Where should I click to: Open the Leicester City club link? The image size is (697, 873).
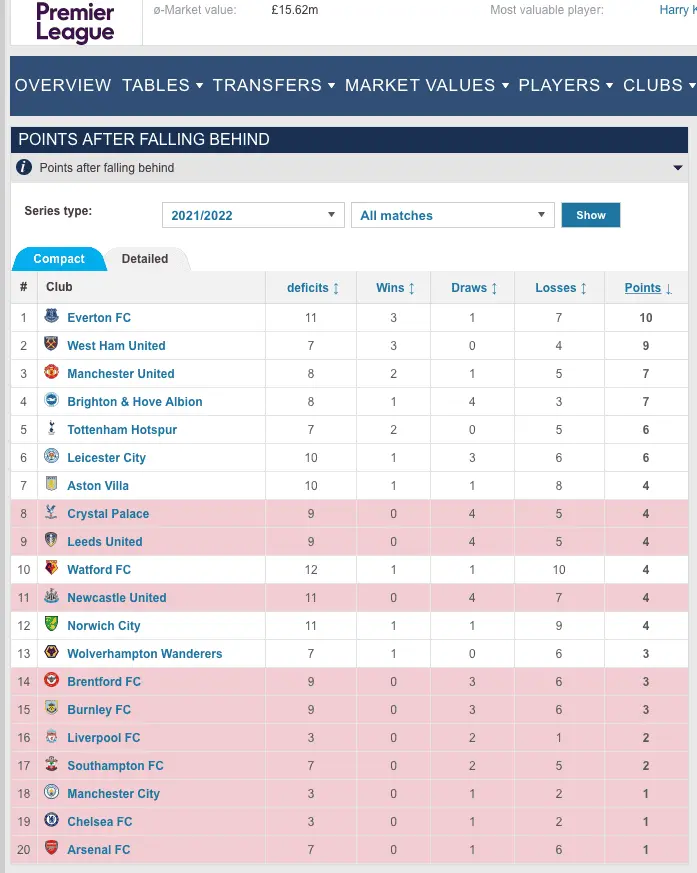[106, 457]
